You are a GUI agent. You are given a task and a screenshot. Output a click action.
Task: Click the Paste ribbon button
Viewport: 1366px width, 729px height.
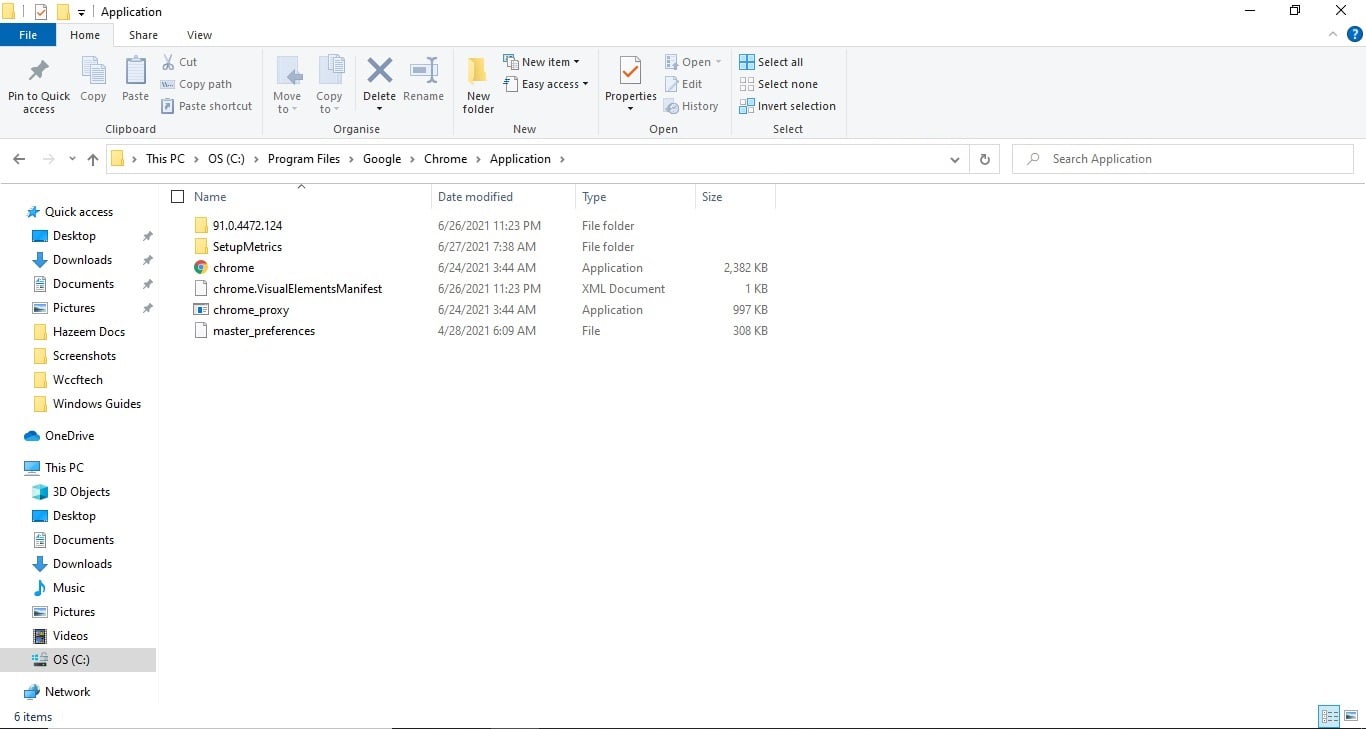tap(135, 80)
